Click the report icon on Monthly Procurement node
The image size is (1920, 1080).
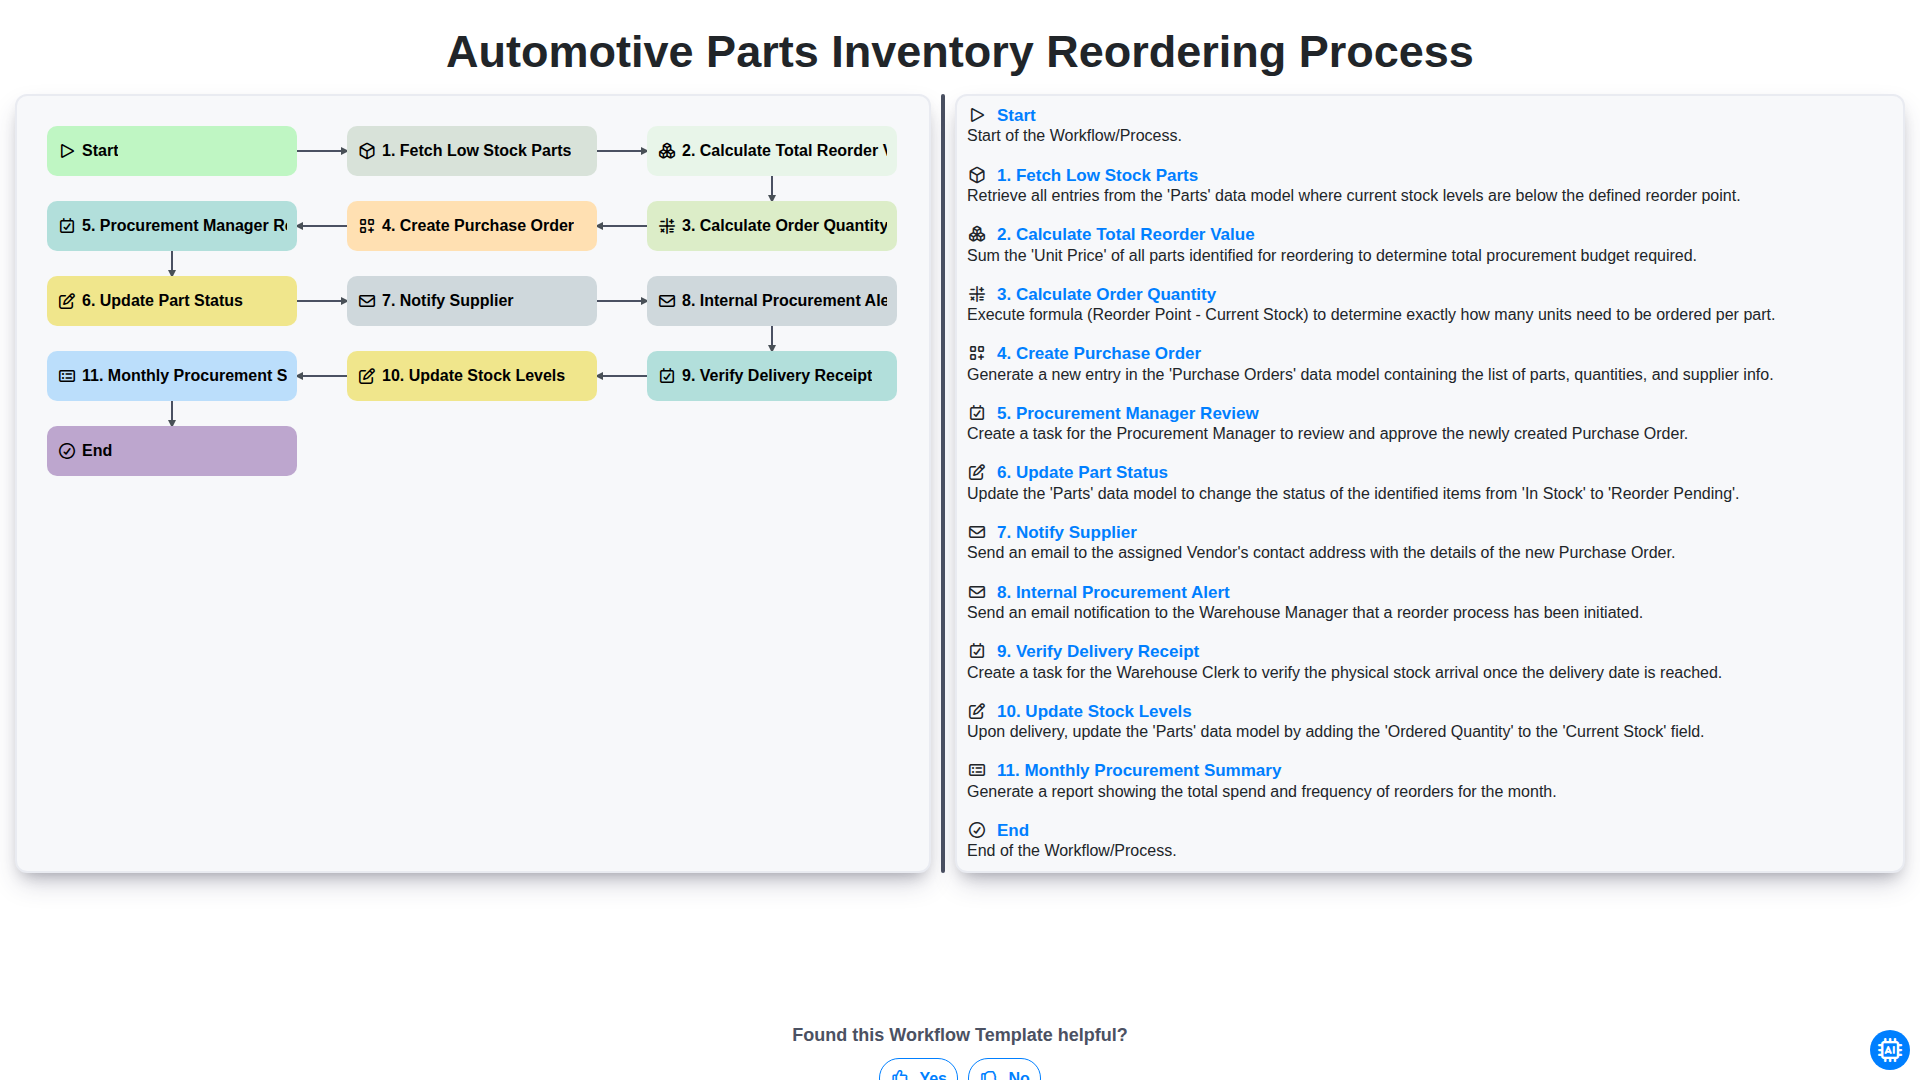tap(67, 376)
